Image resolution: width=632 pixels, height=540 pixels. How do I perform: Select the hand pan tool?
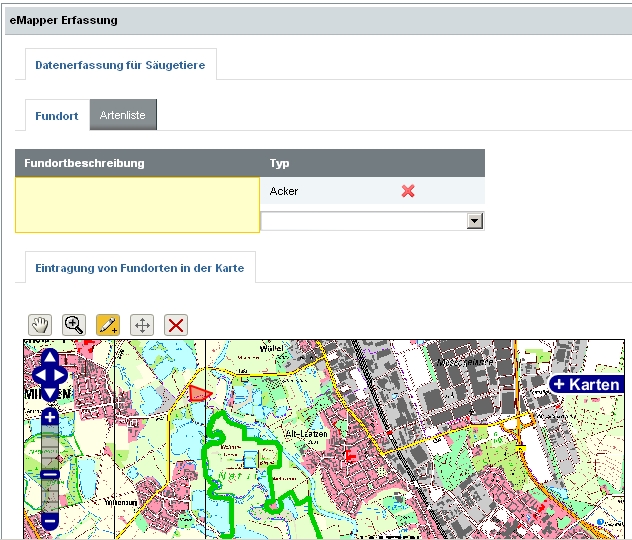click(39, 324)
